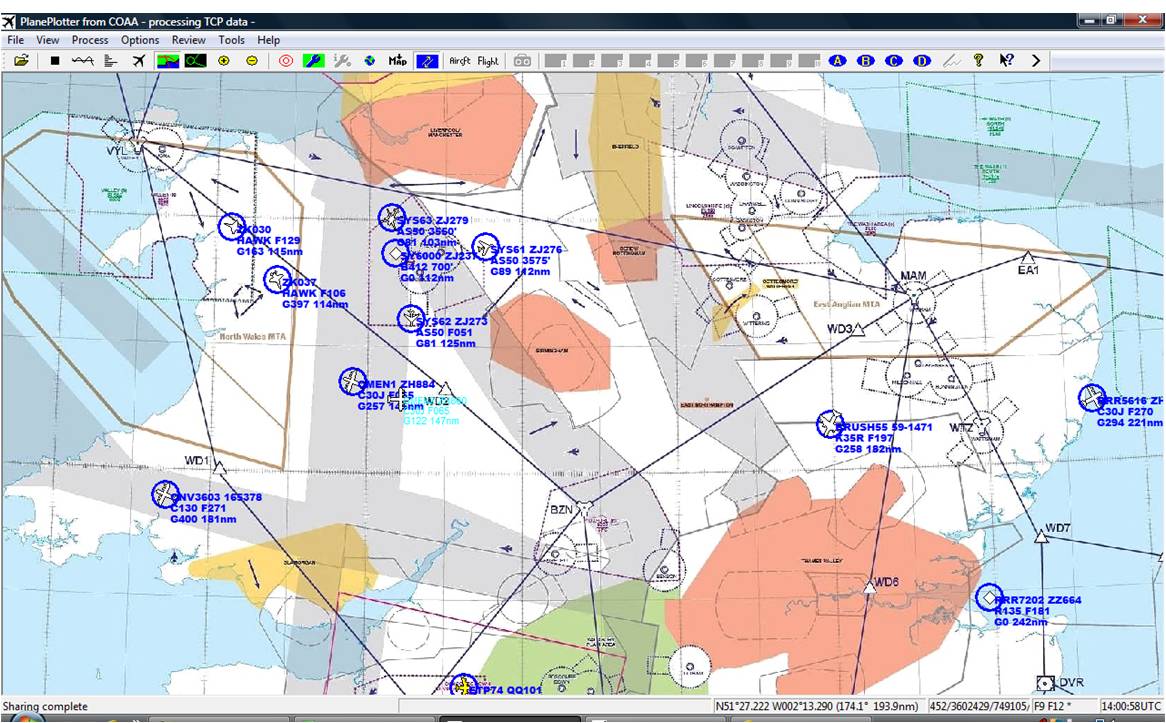Select quick chart slot 9
This screenshot has height=723, width=1166.
pyautogui.click(x=781, y=61)
